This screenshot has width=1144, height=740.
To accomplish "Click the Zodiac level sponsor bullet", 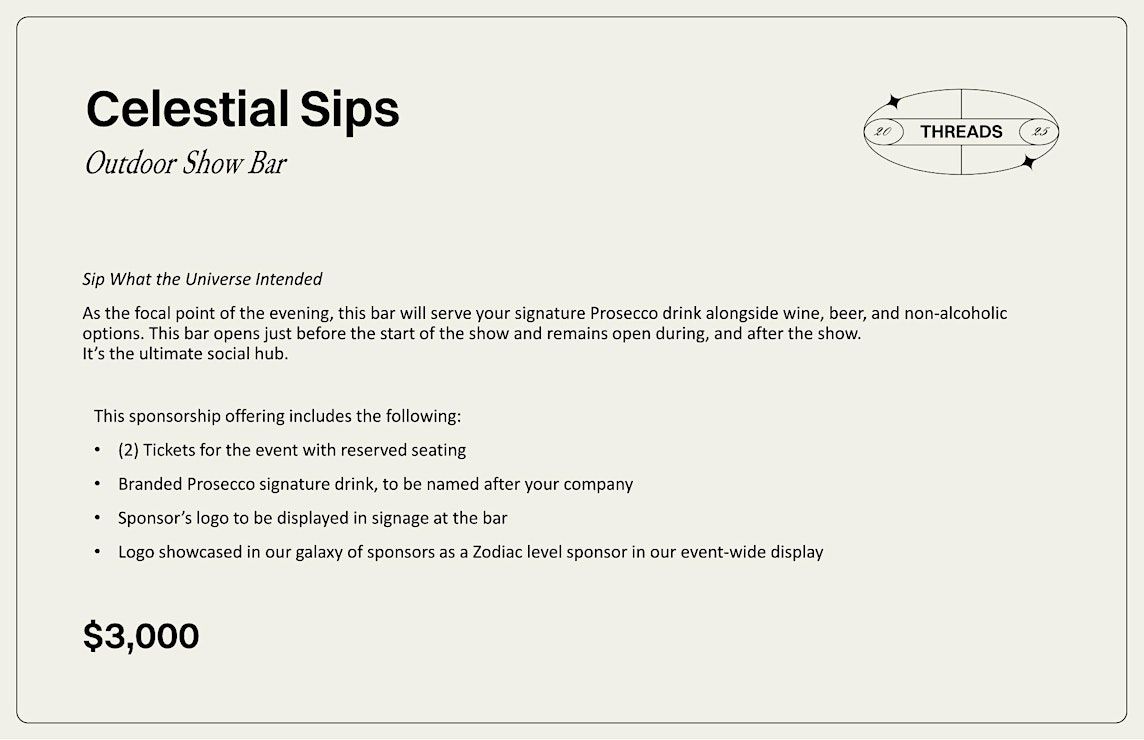I will (x=471, y=552).
